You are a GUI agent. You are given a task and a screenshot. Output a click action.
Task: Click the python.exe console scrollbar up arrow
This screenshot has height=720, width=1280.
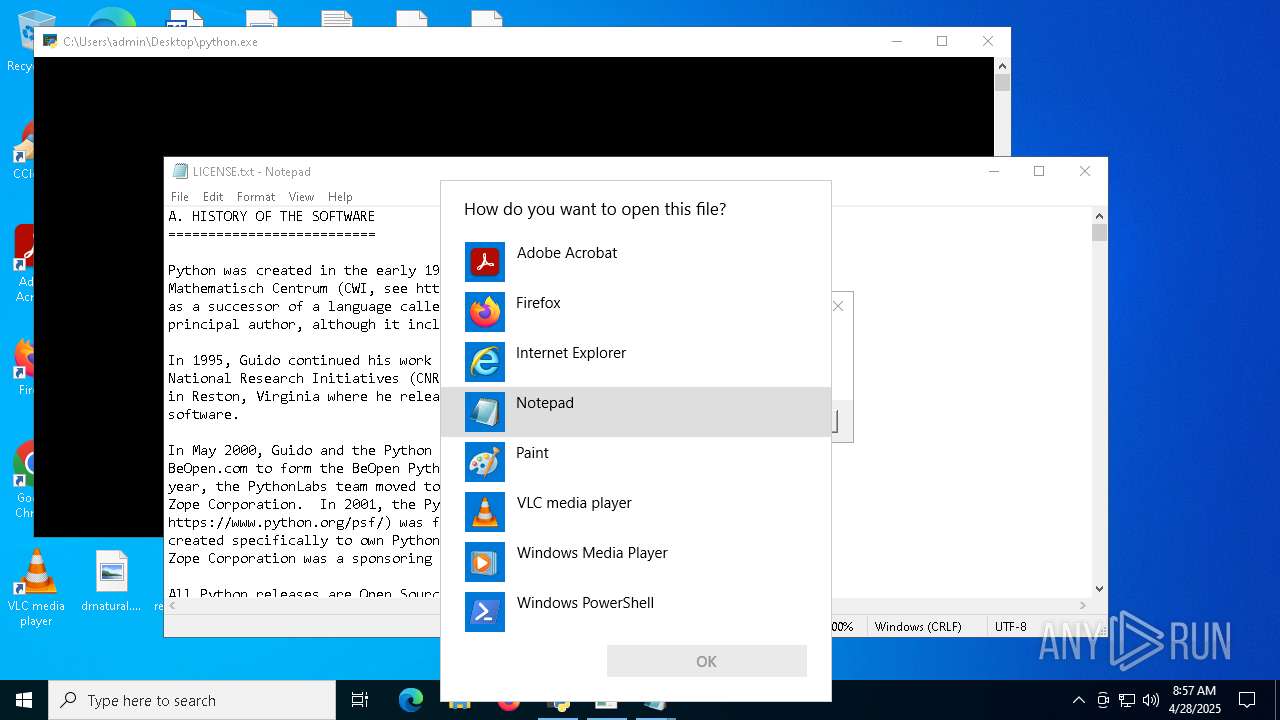coord(1002,65)
